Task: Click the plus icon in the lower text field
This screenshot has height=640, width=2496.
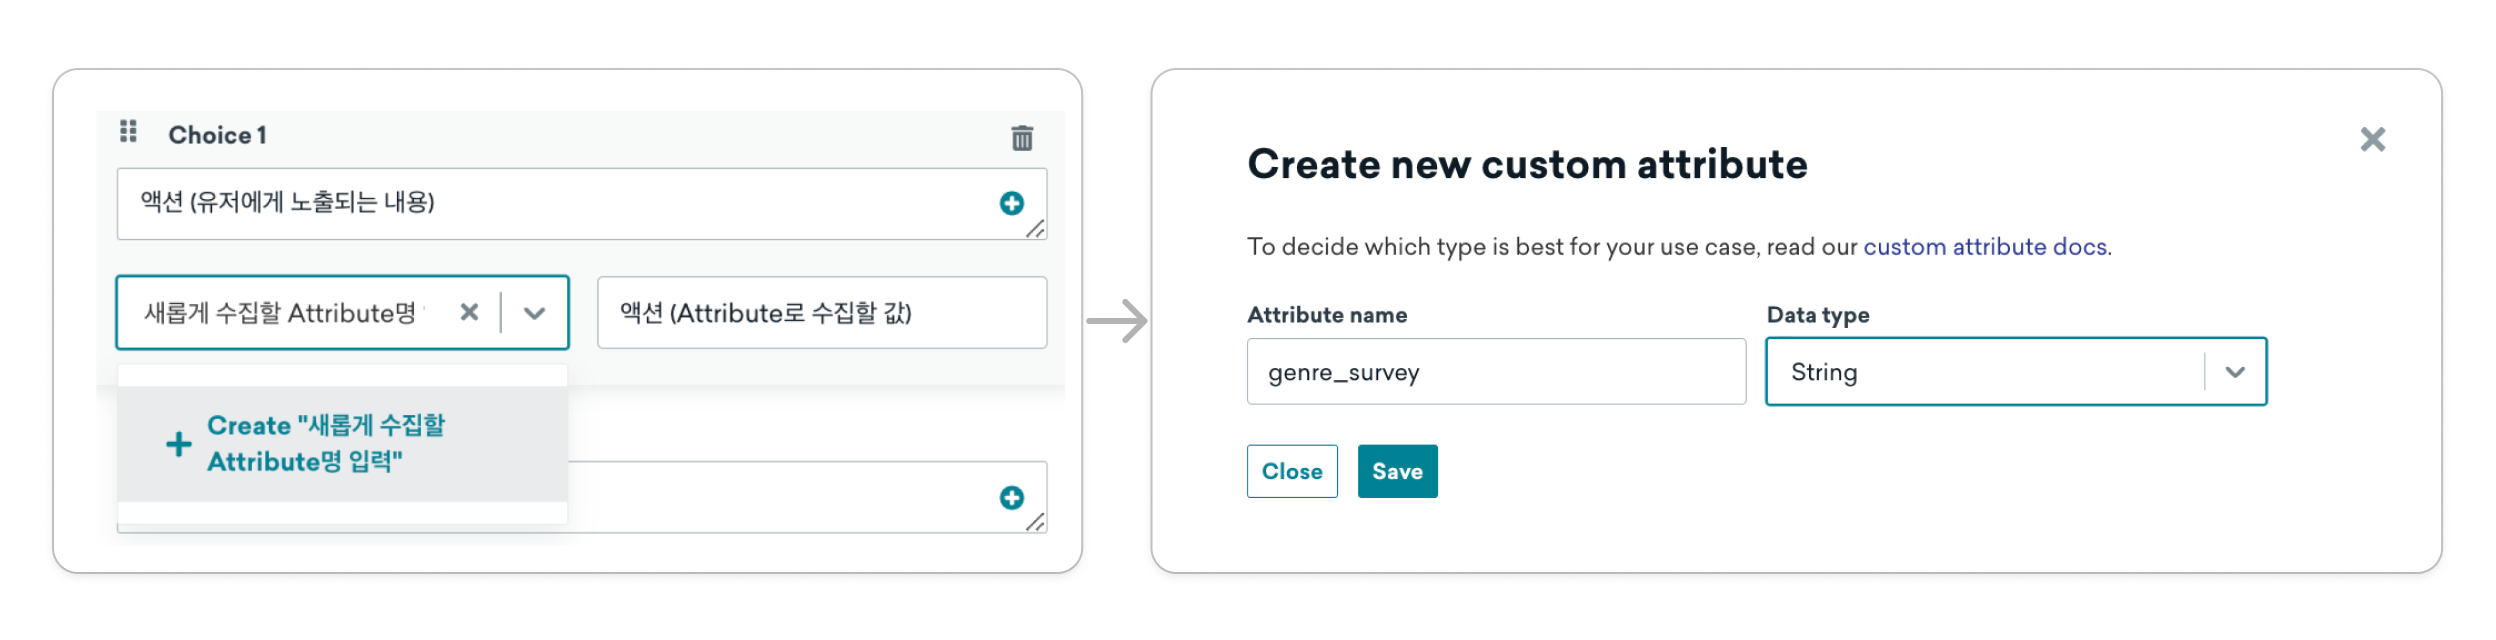Action: point(1011,497)
